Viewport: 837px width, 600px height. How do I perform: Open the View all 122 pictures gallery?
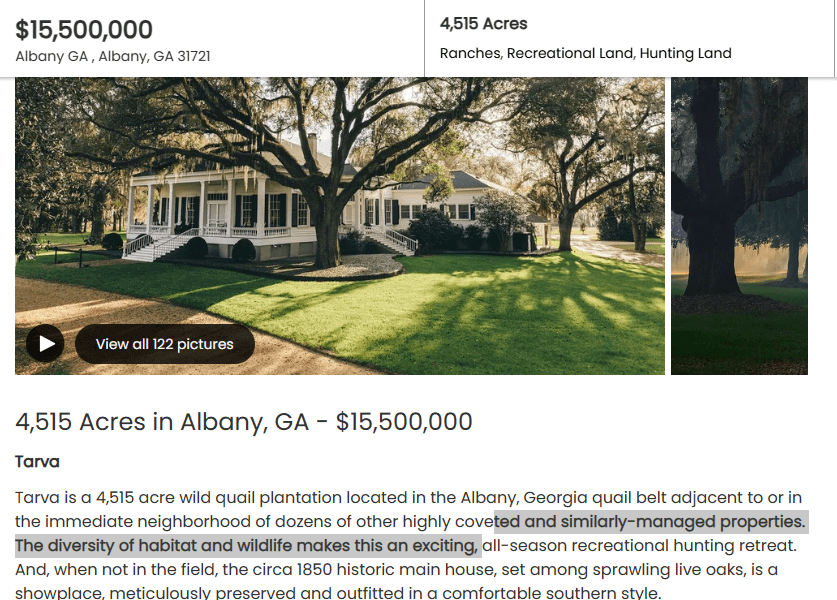[x=165, y=344]
